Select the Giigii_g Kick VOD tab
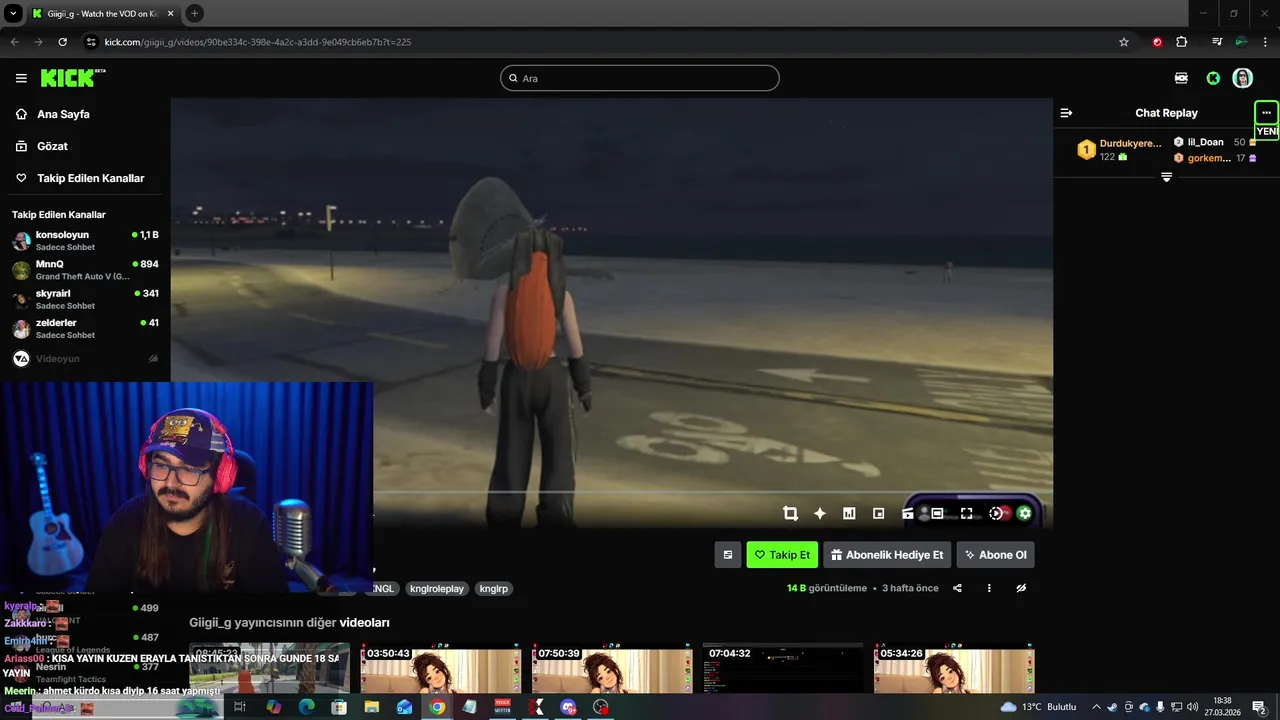 102,13
